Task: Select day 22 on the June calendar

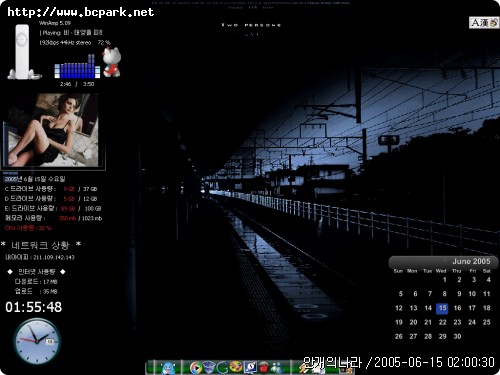Action: coord(442,322)
